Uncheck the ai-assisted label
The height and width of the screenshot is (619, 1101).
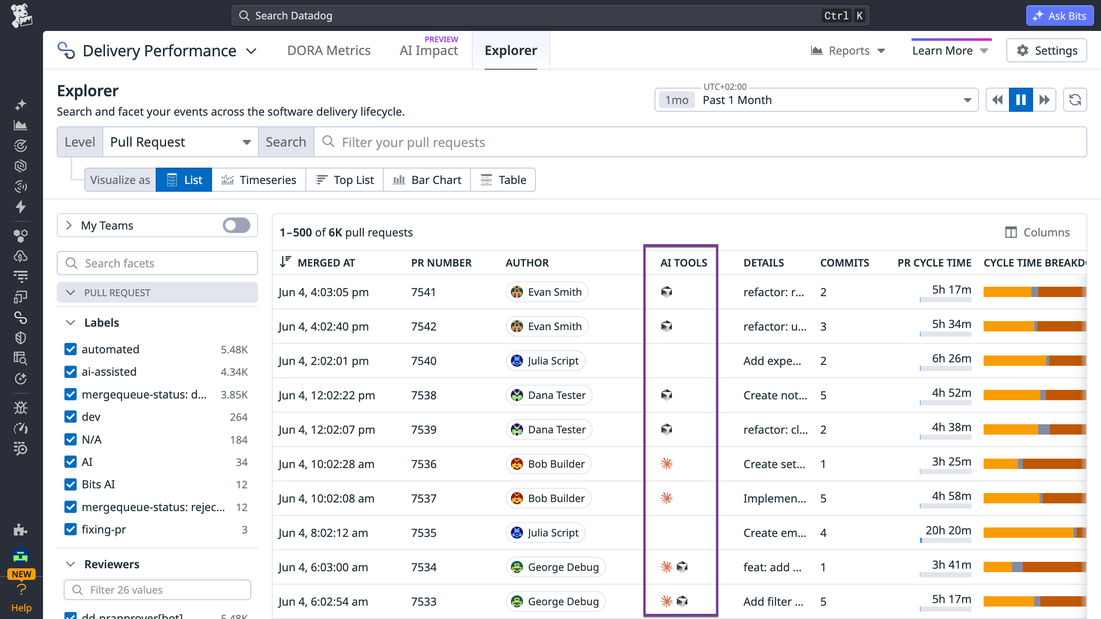[70, 371]
